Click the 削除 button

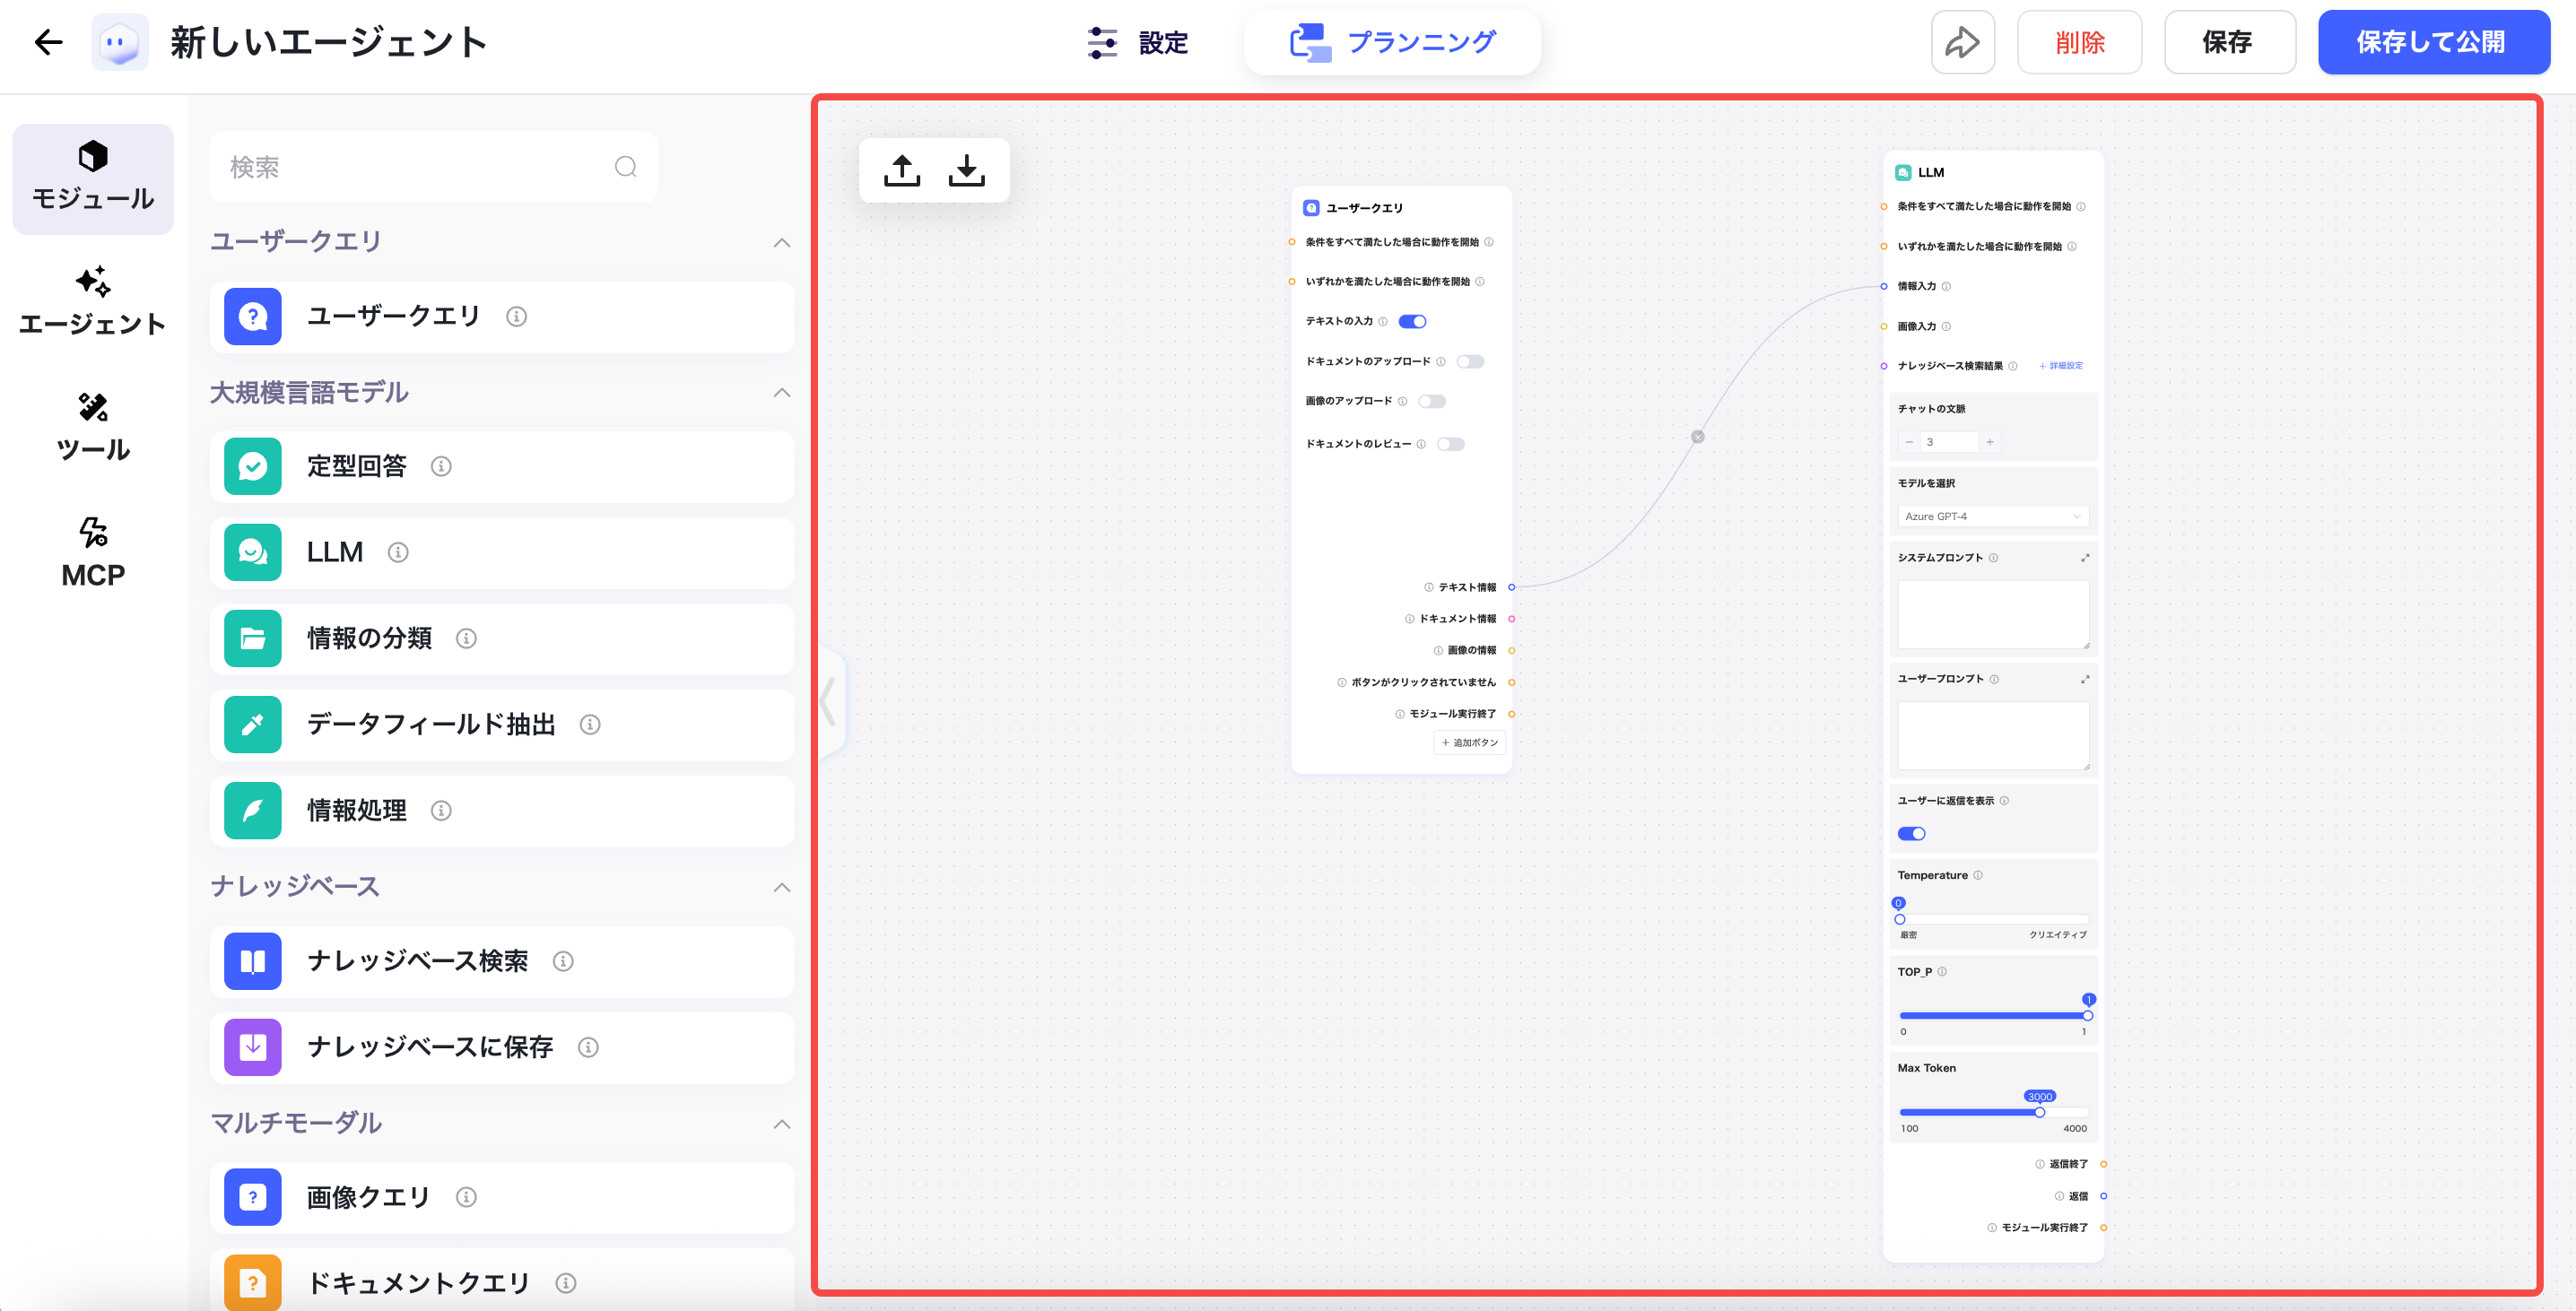coord(2079,42)
